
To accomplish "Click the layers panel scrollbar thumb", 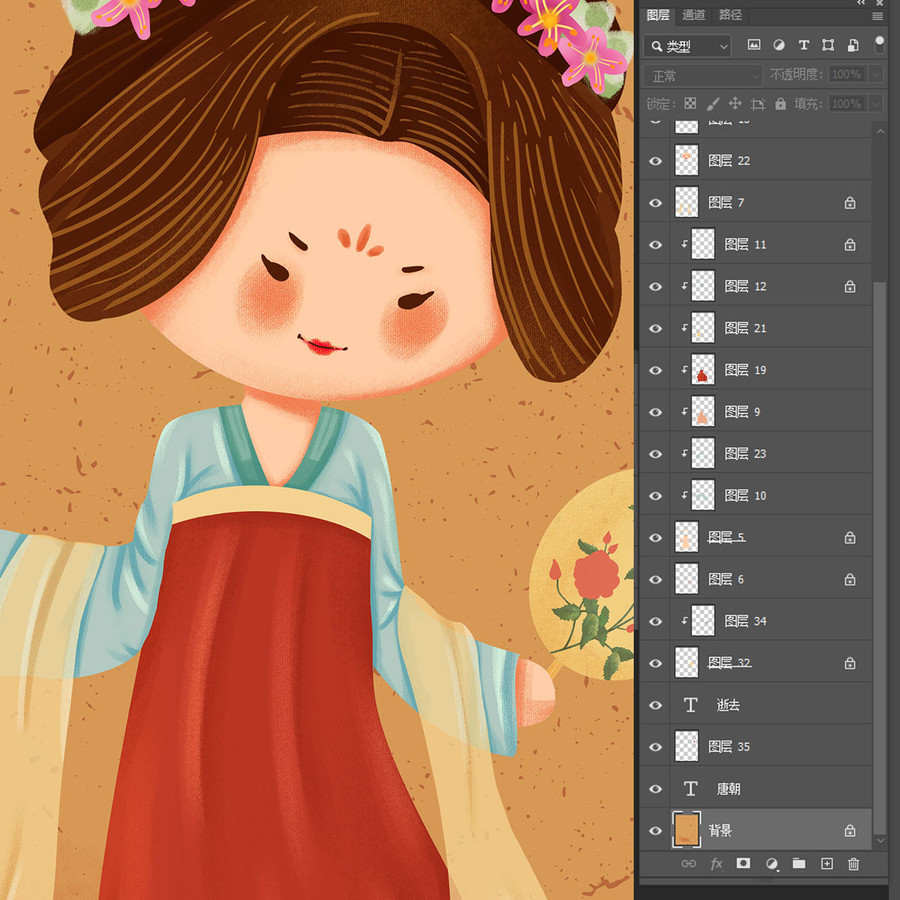I will pyautogui.click(x=879, y=557).
